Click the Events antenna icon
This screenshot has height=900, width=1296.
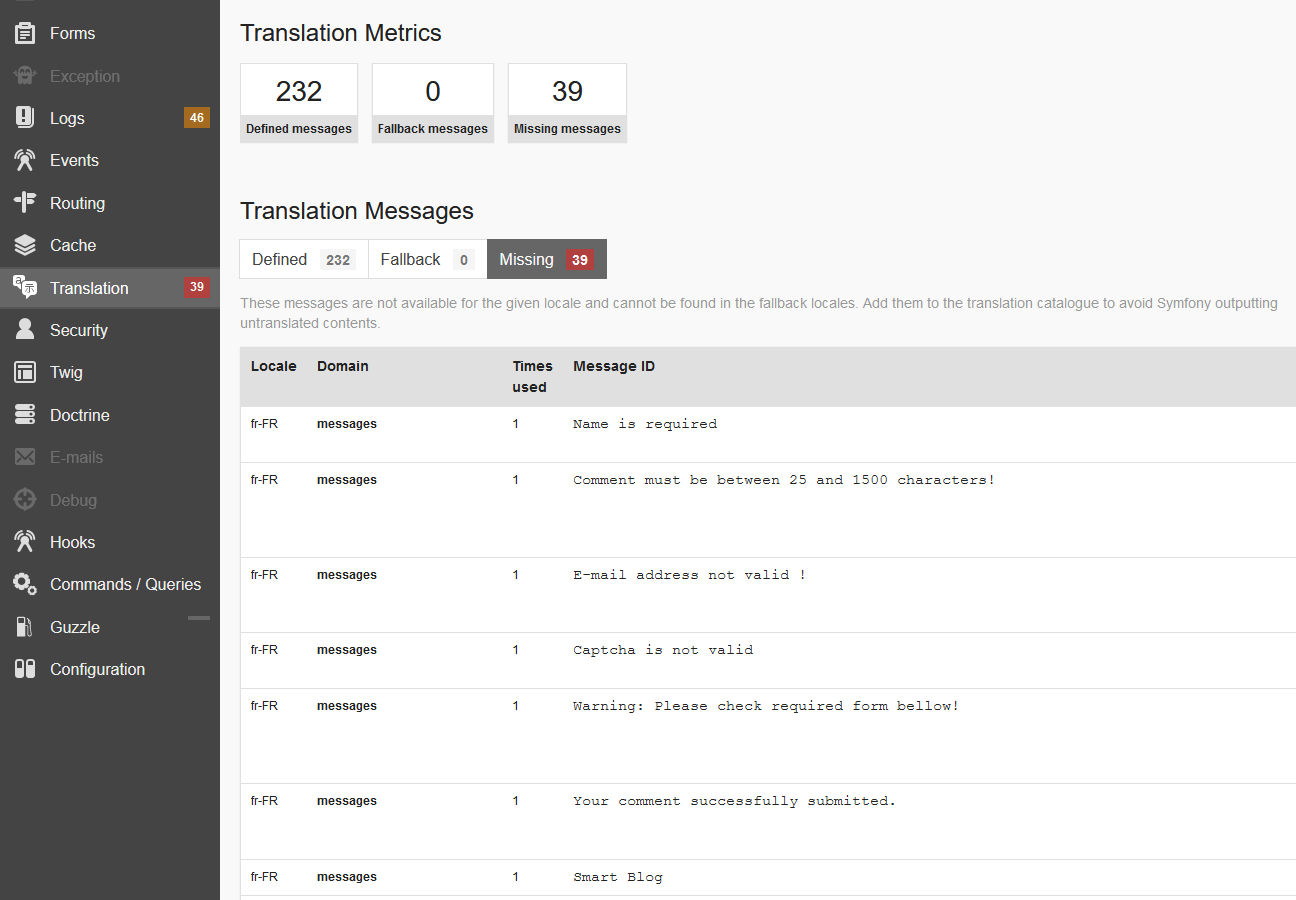point(25,160)
